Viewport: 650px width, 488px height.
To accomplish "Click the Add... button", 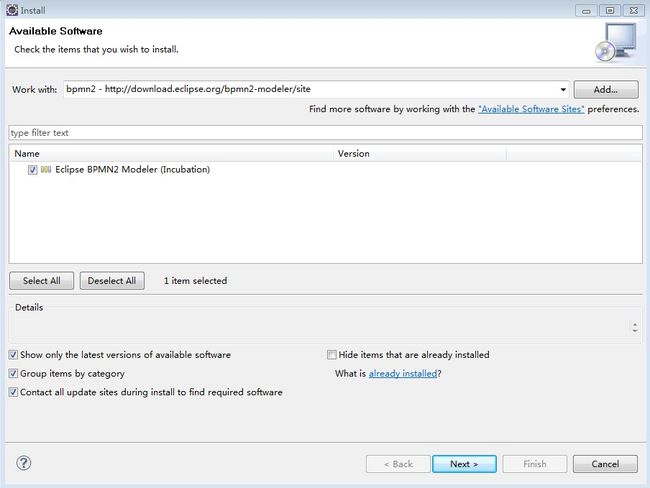I will click(x=606, y=90).
